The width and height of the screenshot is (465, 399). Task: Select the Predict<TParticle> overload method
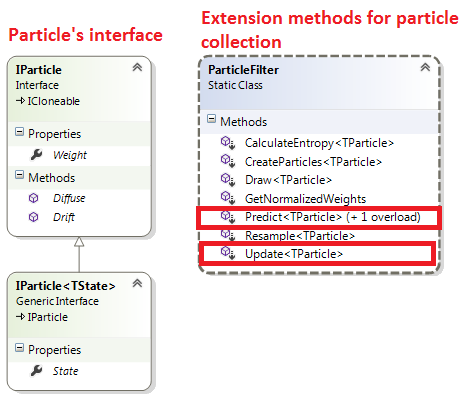click(333, 217)
